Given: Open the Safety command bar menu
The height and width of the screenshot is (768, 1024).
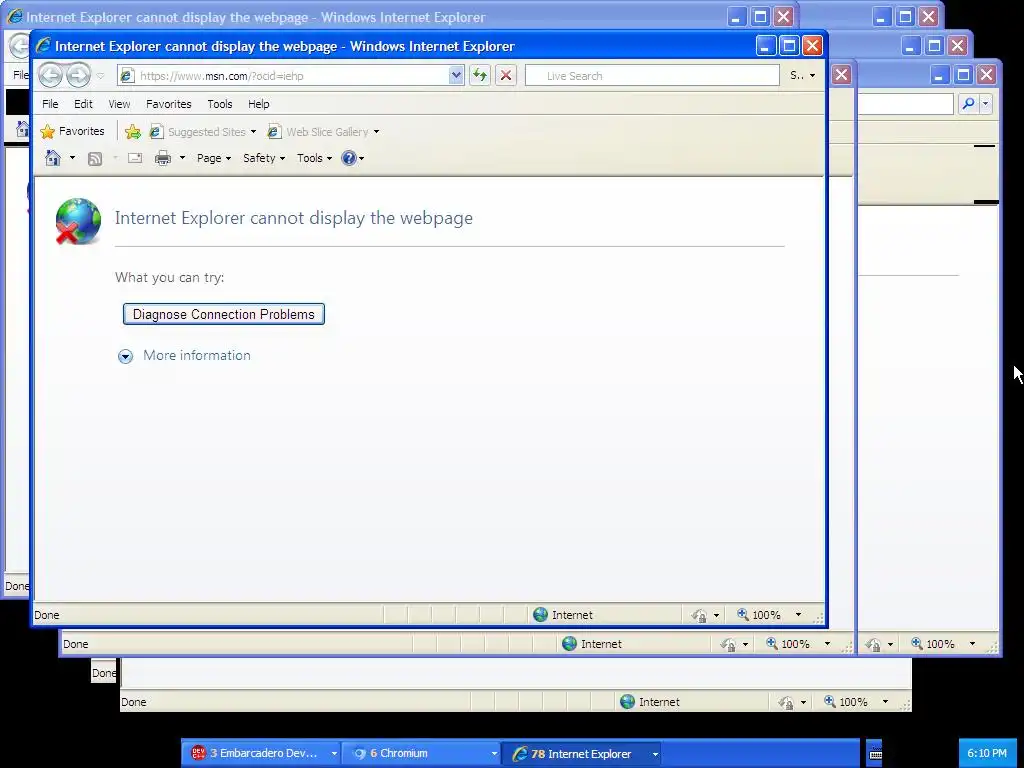Looking at the screenshot, I should pos(264,158).
